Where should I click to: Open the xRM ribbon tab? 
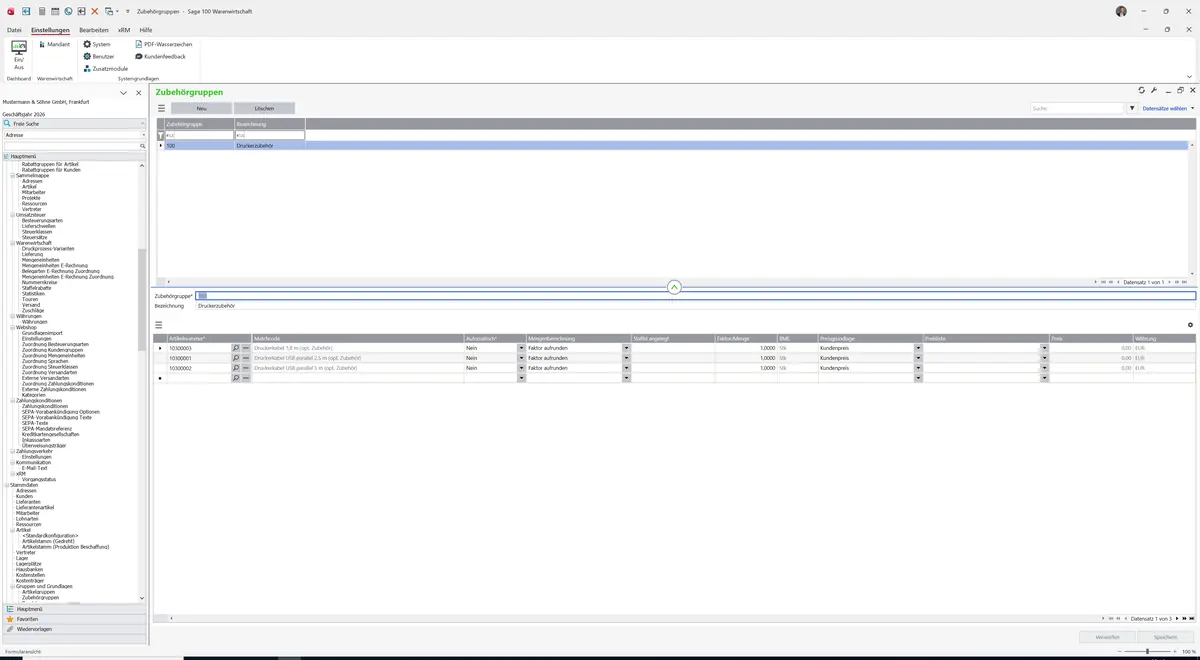pyautogui.click(x=124, y=30)
